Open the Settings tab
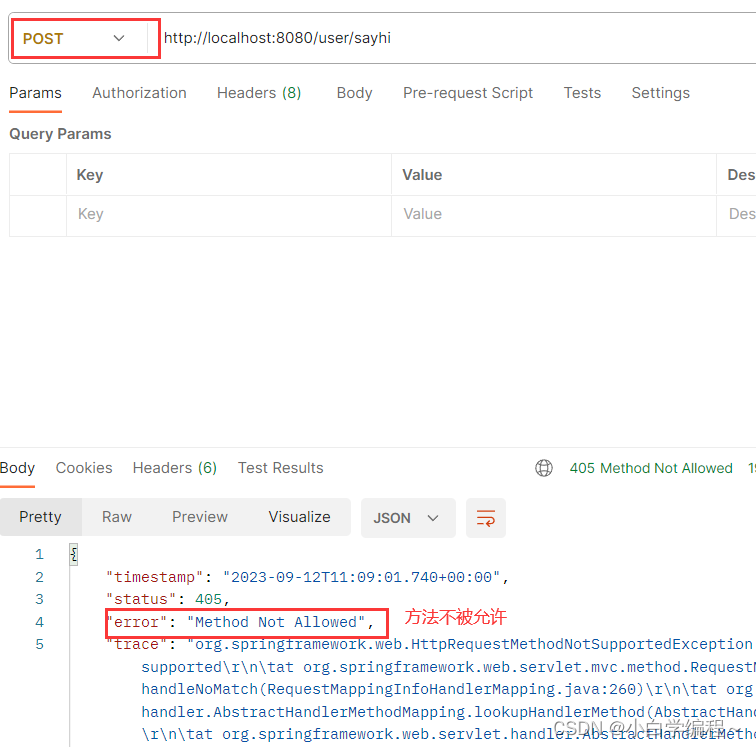756x747 pixels. point(661,93)
